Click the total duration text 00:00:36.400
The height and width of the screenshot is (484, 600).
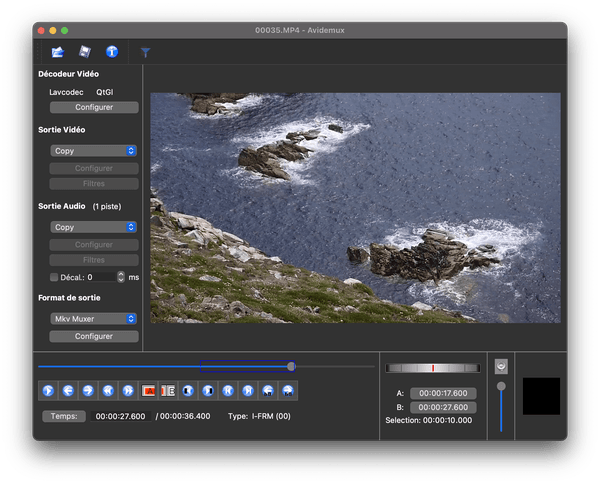[185, 416]
